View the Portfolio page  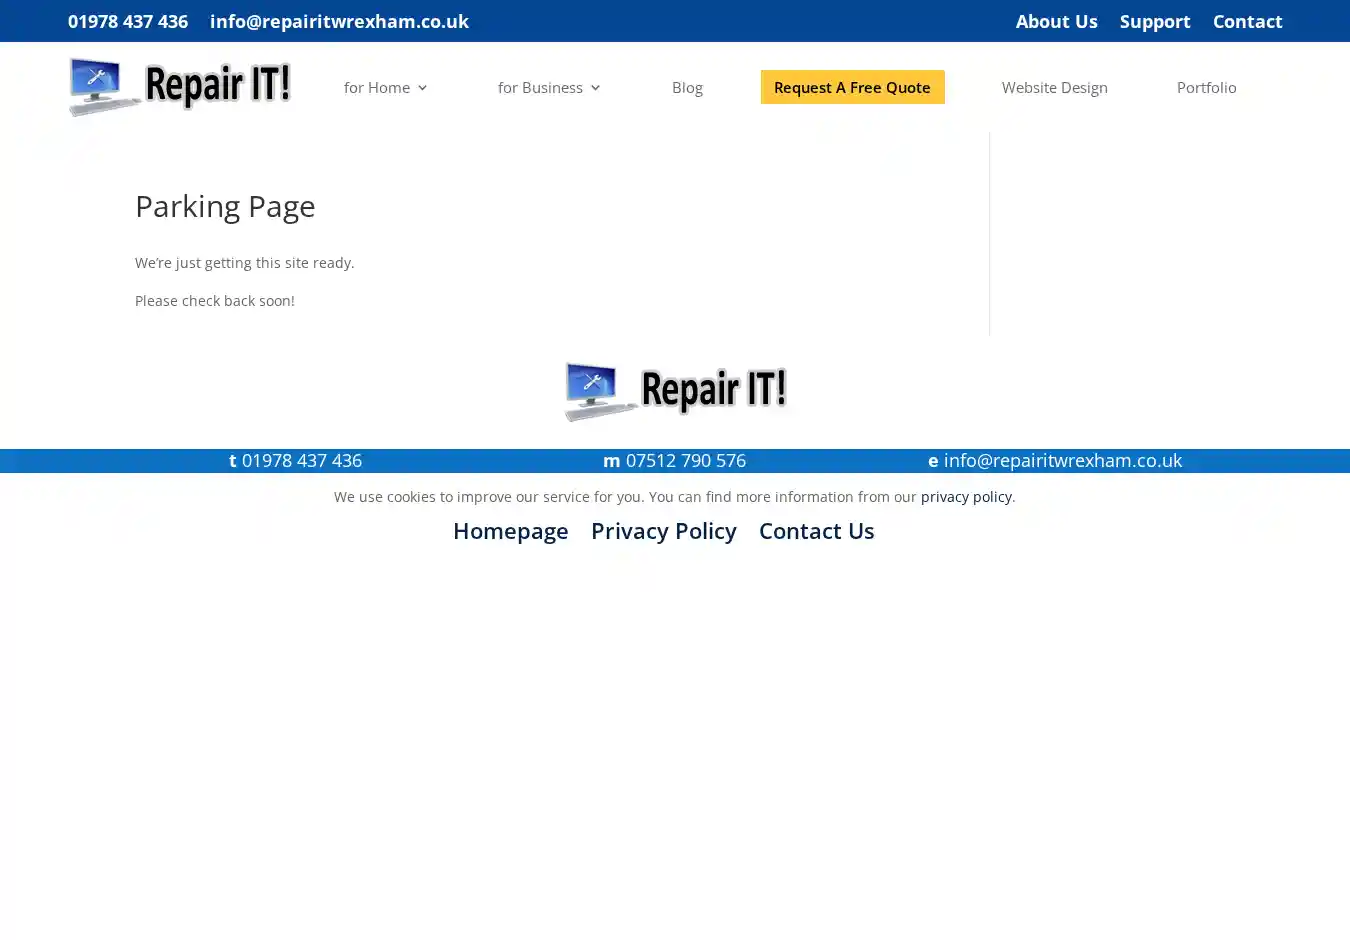[x=1206, y=88]
